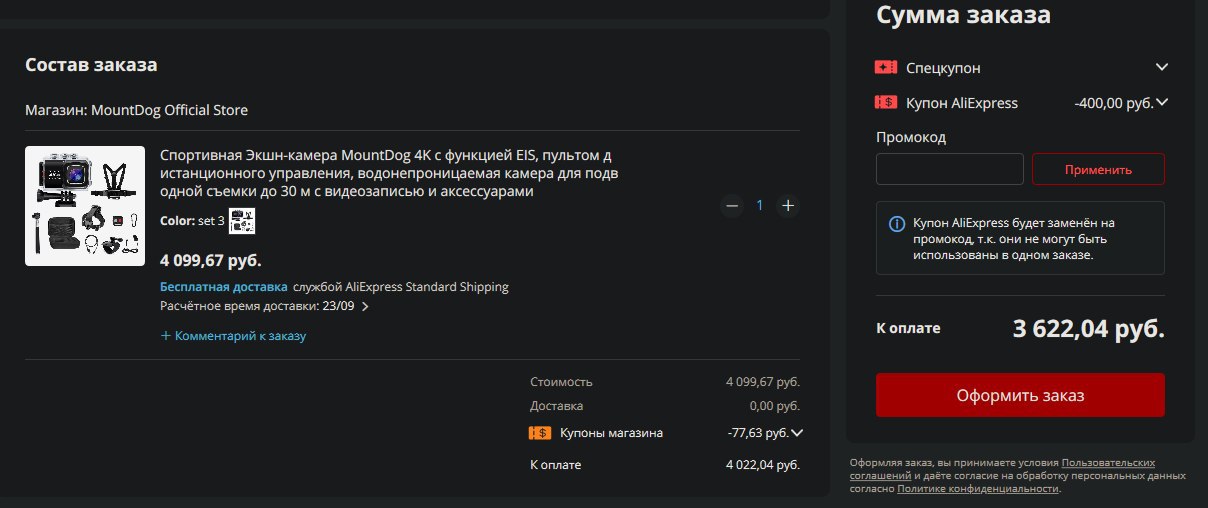Viewport: 1208px width, 508px height.
Task: Increase quantity with the plus button
Action: click(x=788, y=205)
